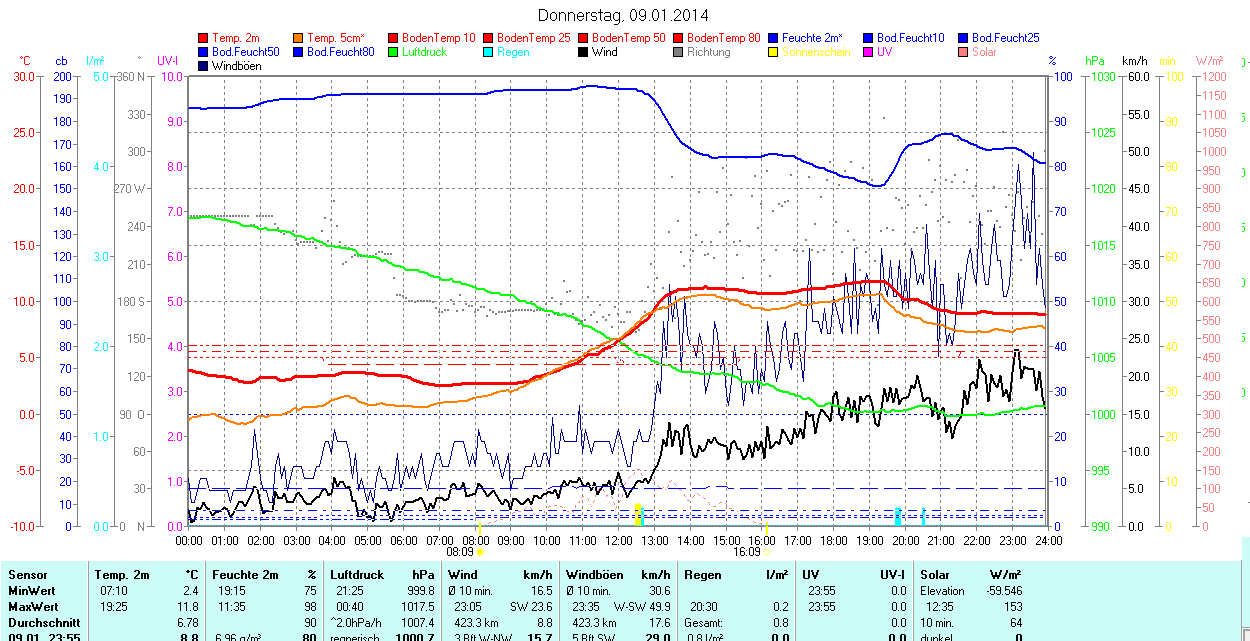Click the green Luftdruck legend square
The image size is (1250, 641).
[x=394, y=52]
